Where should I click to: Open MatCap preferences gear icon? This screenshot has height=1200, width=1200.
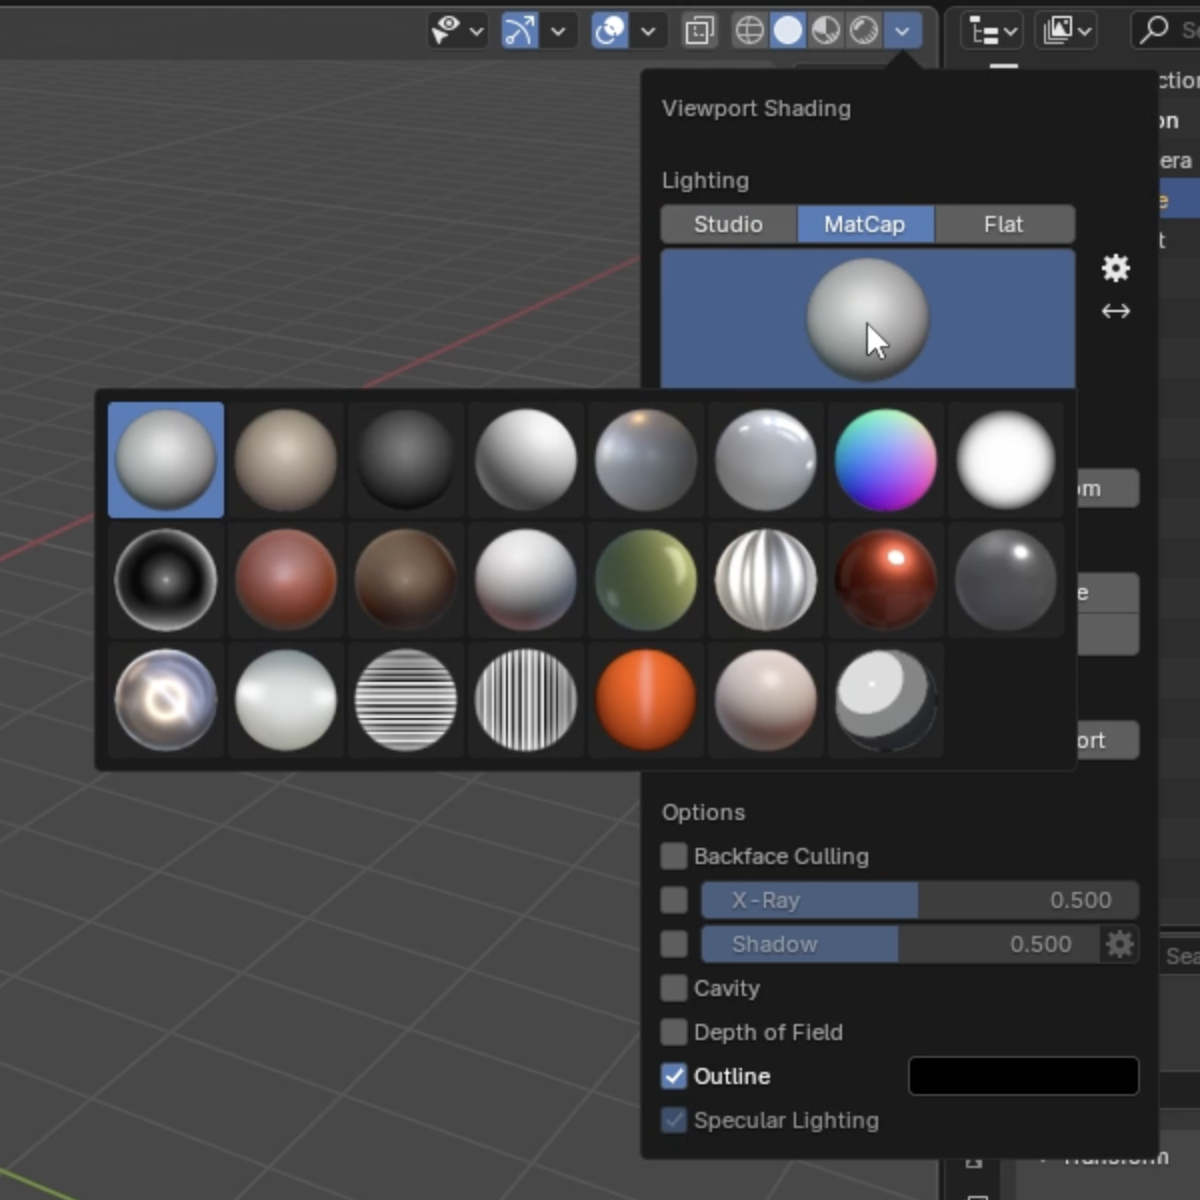(1116, 268)
